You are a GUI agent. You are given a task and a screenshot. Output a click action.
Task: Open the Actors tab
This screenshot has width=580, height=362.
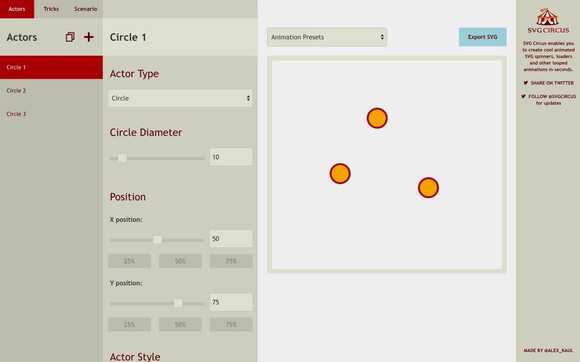coord(17,9)
